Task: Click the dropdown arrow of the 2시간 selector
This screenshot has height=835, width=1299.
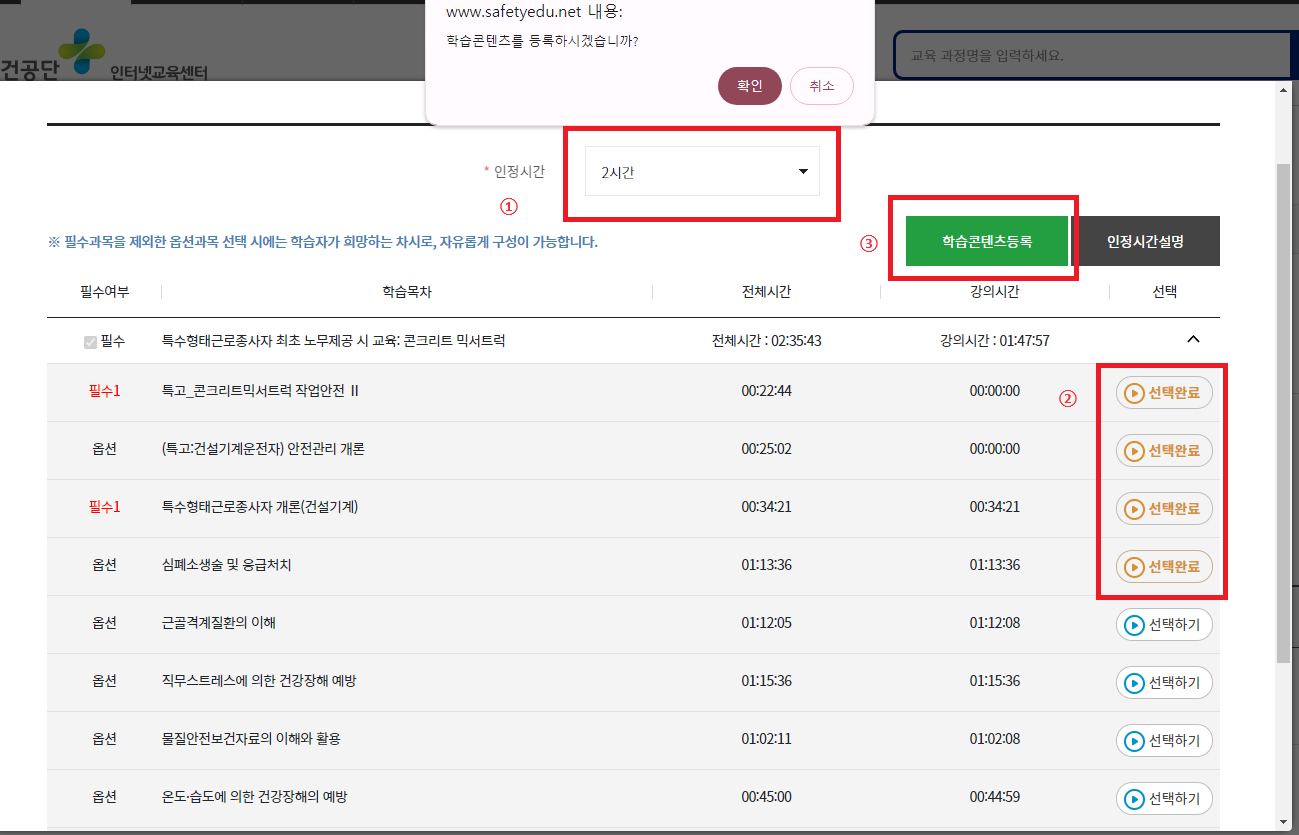Action: pos(802,171)
